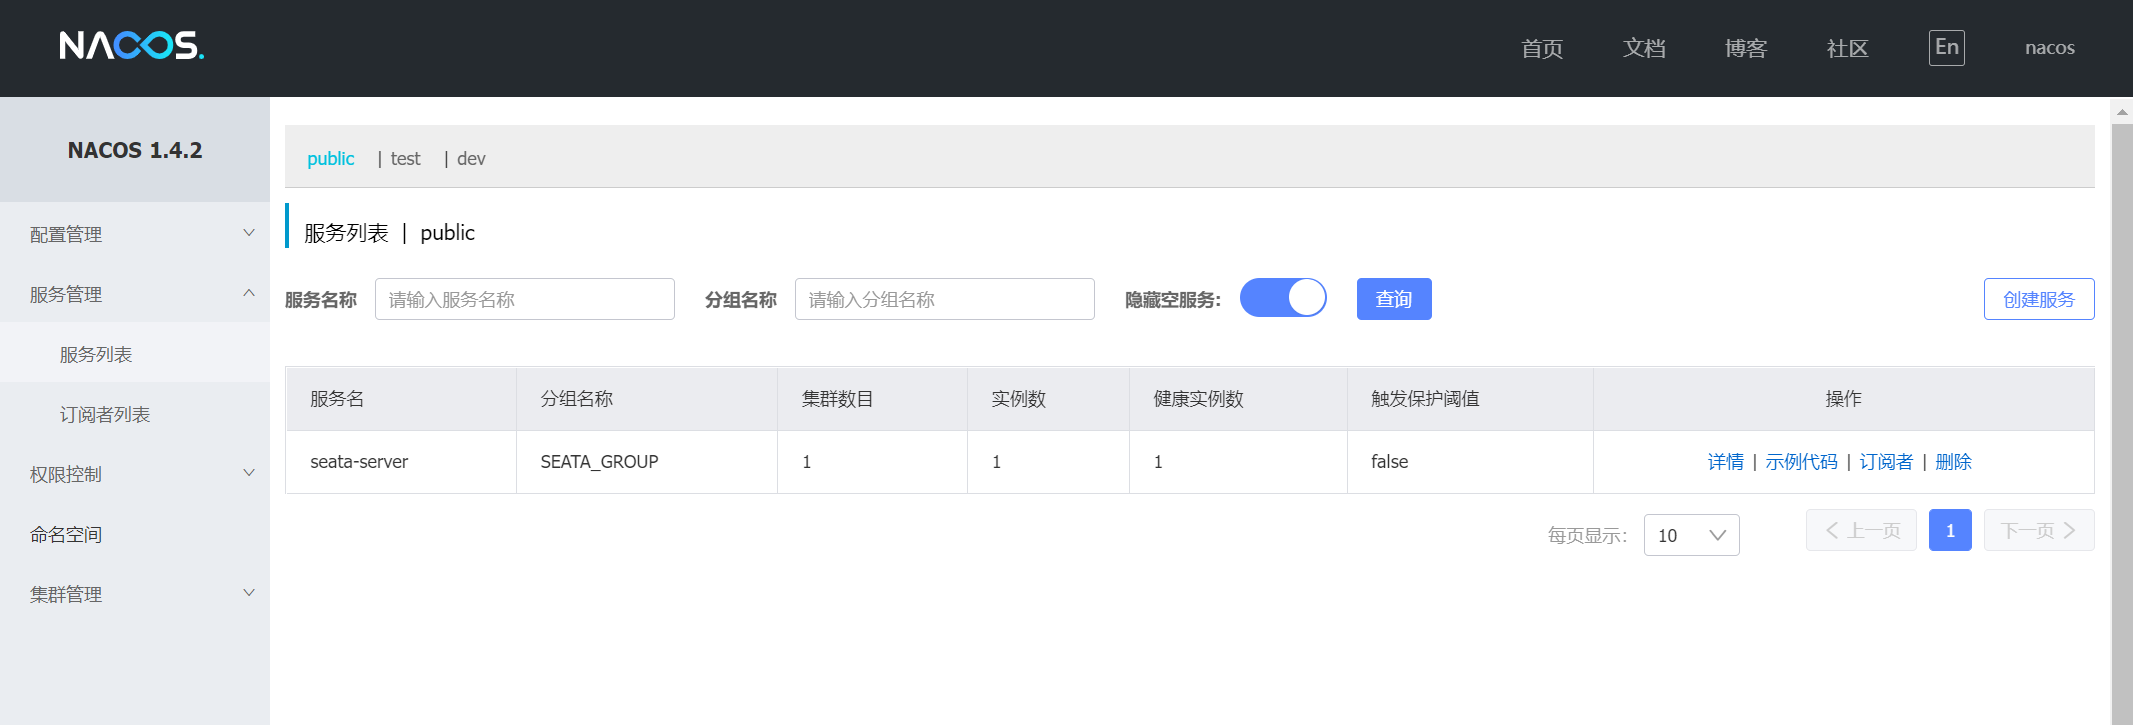The width and height of the screenshot is (2133, 725).
Task: Expand the 配置管理 sidebar menu
Action: point(135,234)
